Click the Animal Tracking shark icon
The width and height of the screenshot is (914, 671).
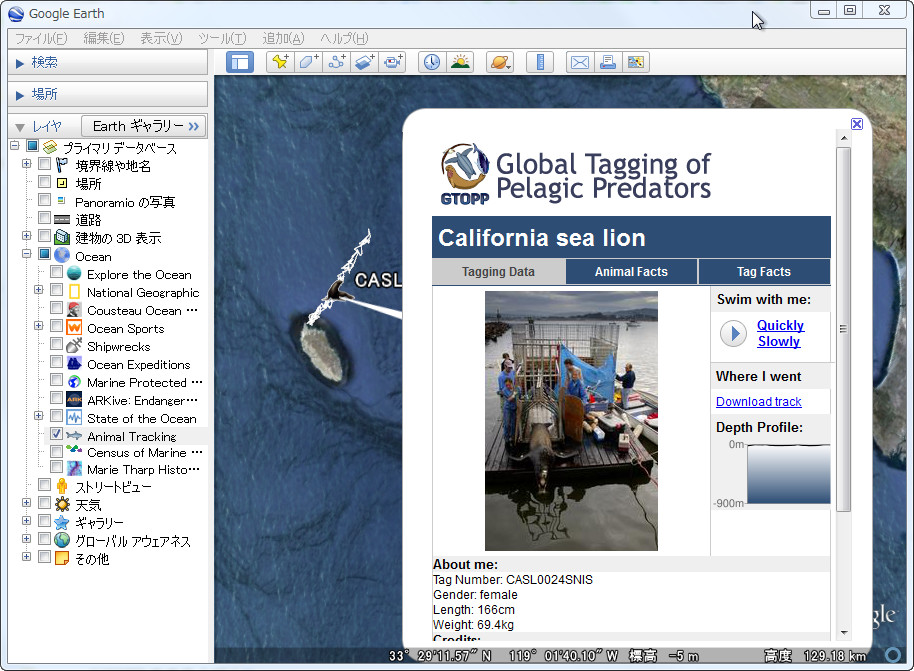[73, 435]
